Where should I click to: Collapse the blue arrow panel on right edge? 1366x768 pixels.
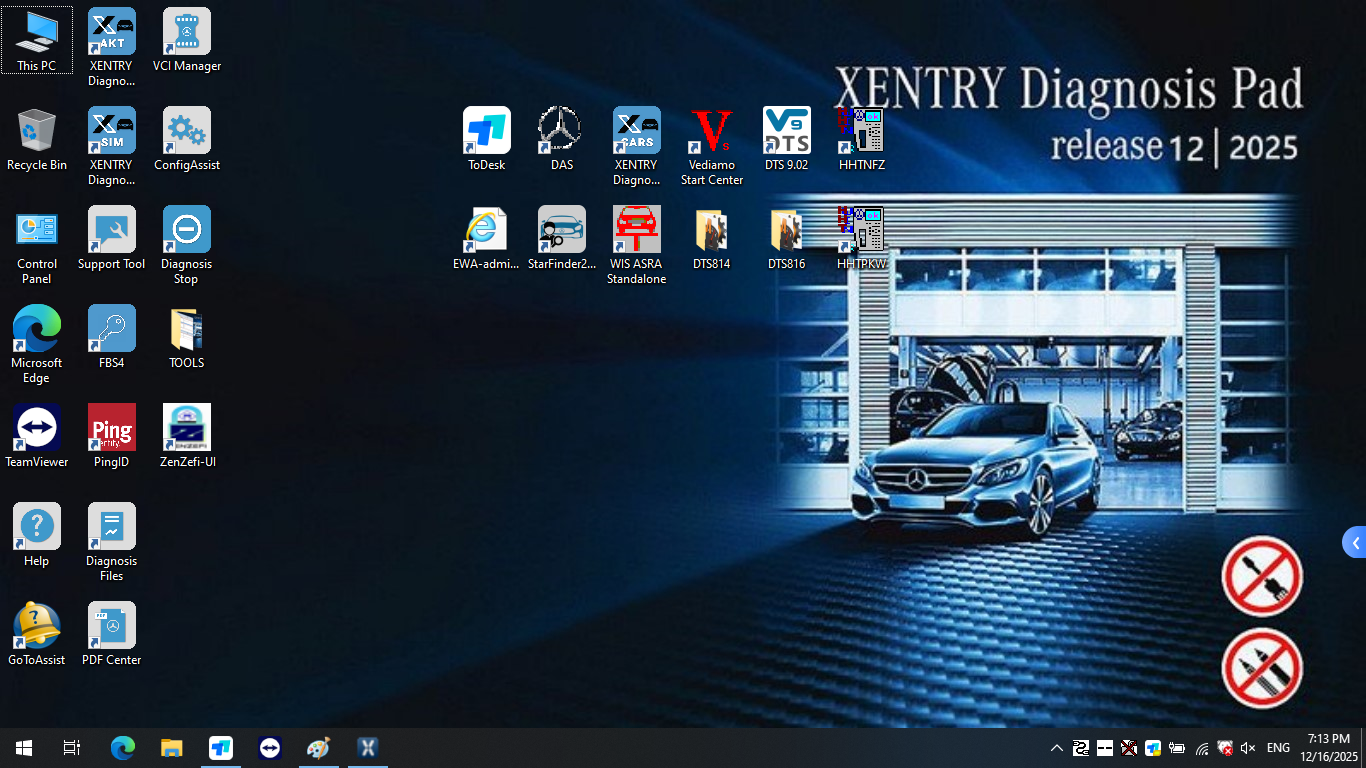coord(1357,542)
